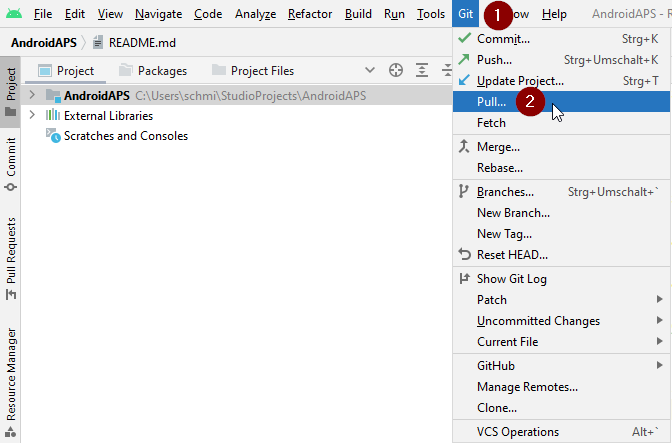Select Show Git Log entry

pyautogui.click(x=561, y=279)
